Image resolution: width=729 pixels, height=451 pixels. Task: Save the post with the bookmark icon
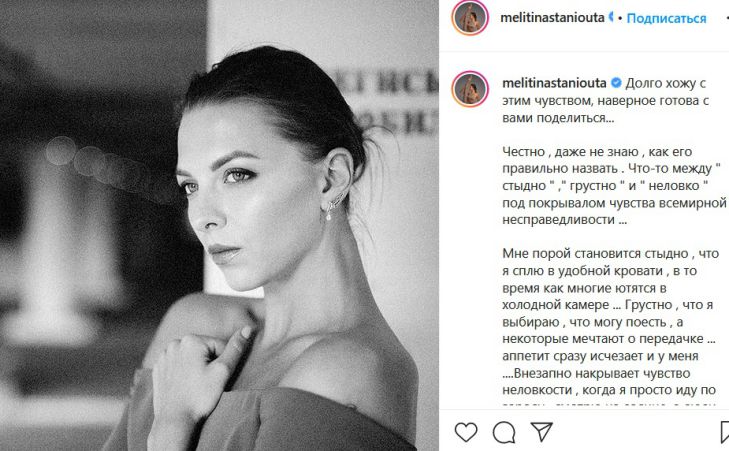click(725, 432)
